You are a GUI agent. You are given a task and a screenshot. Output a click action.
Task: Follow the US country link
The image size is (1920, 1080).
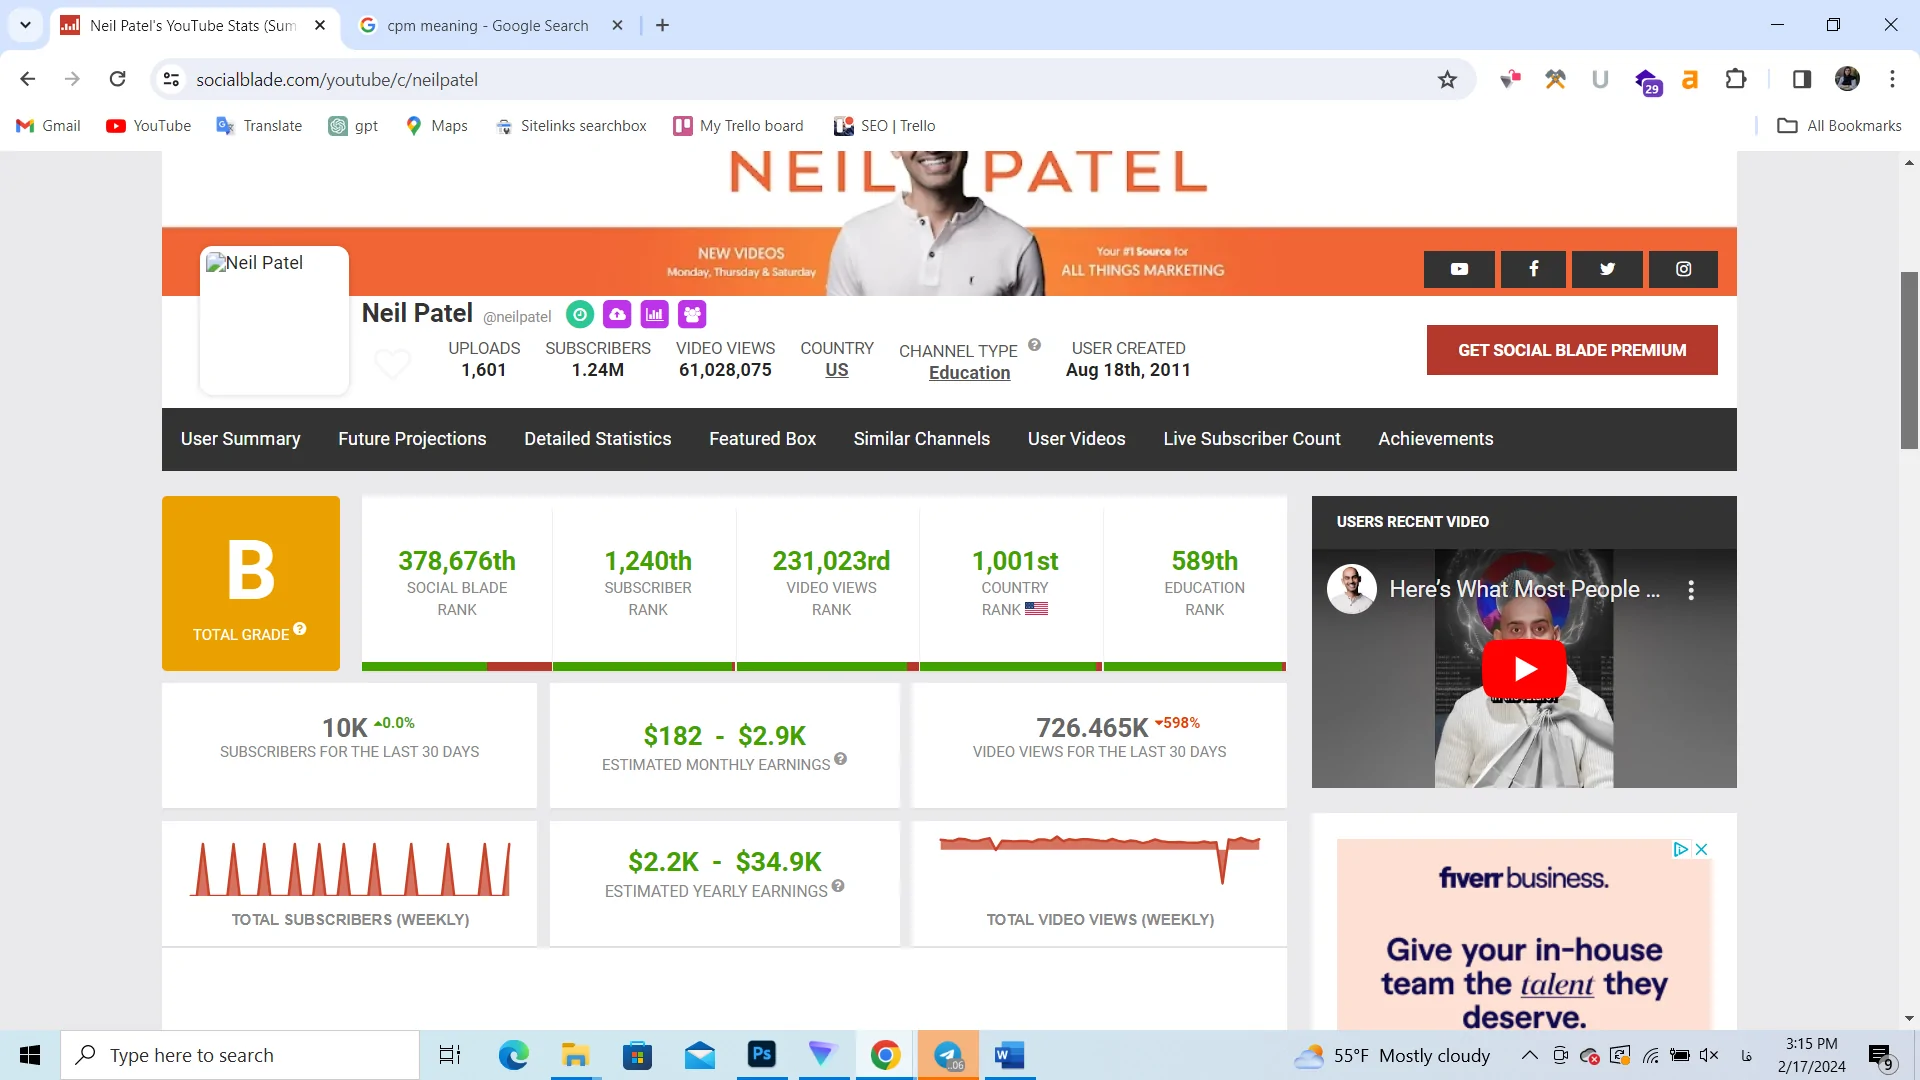(837, 370)
